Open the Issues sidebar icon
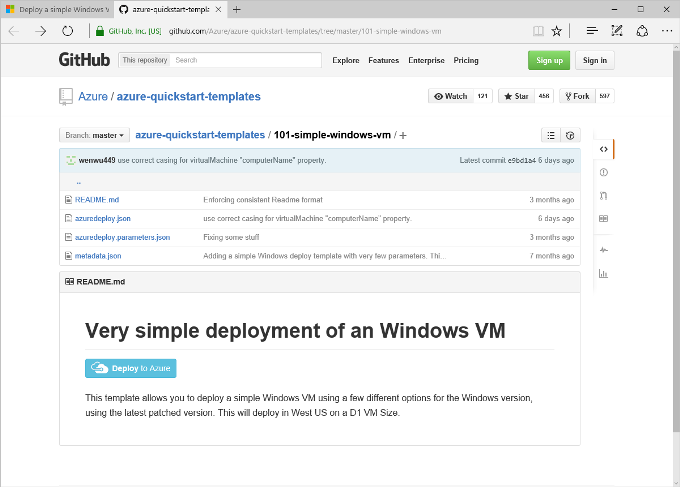Viewport: 680px width, 487px height. click(603, 173)
